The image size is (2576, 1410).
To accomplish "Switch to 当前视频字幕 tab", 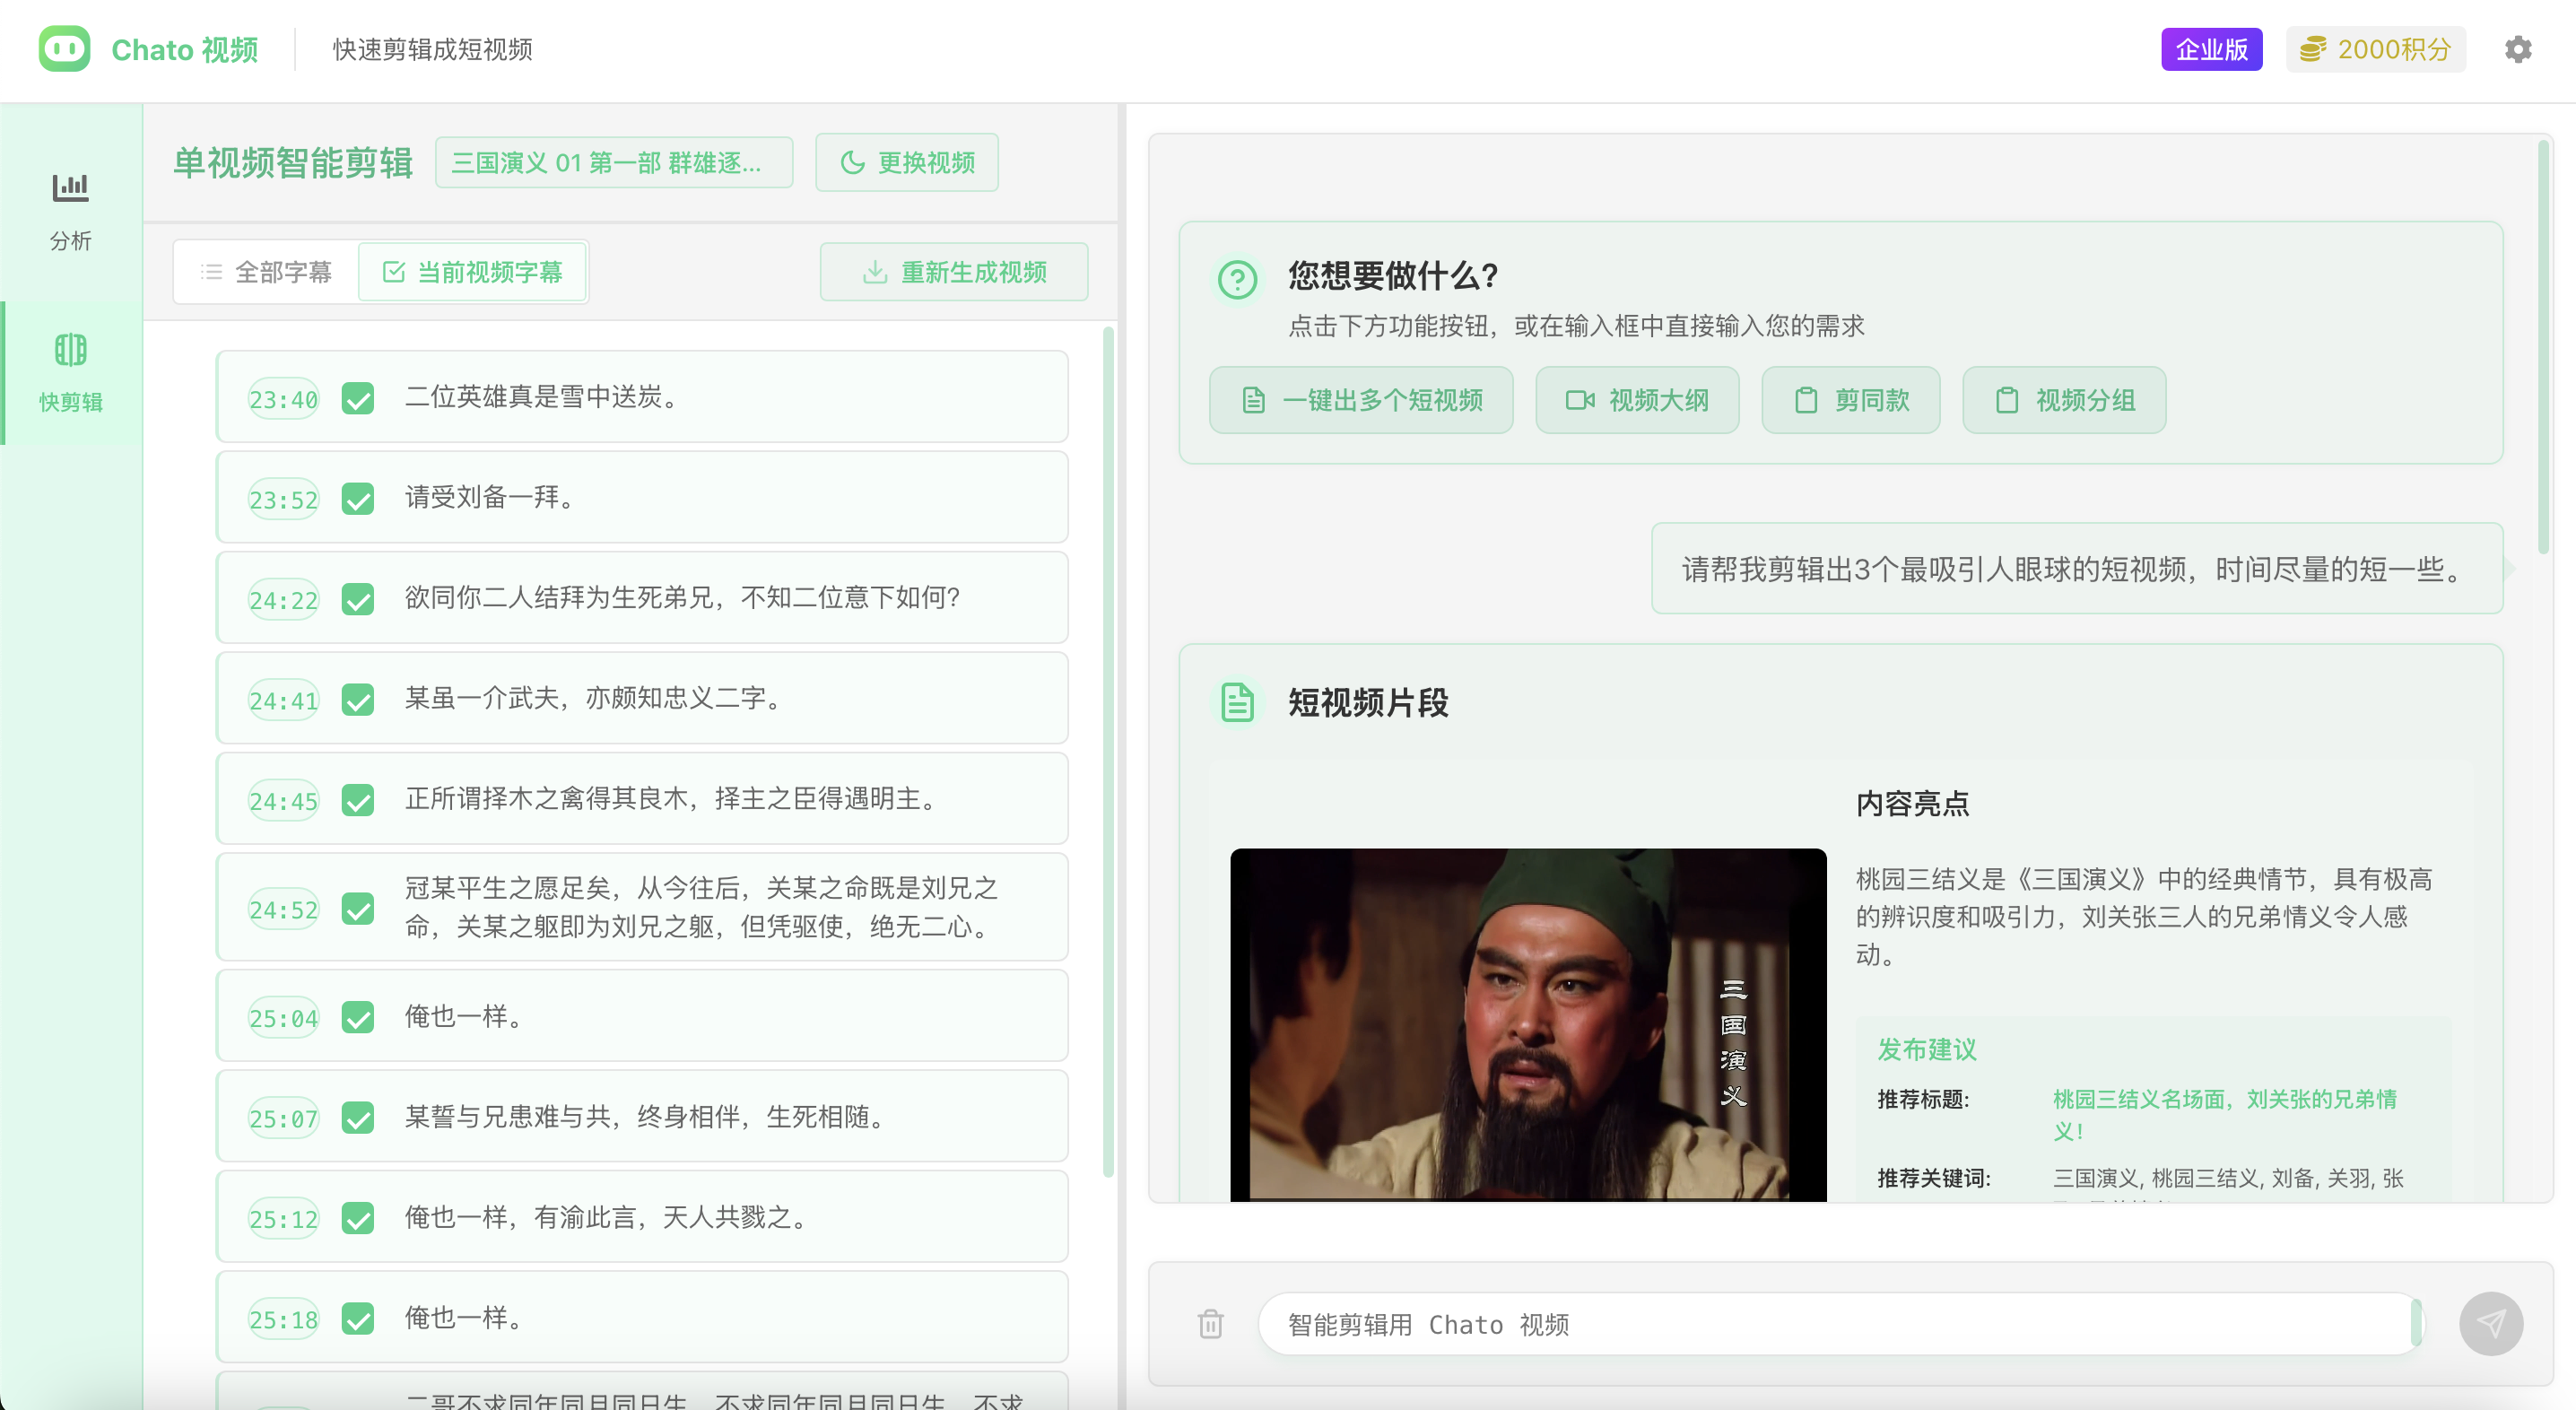I will coord(472,271).
